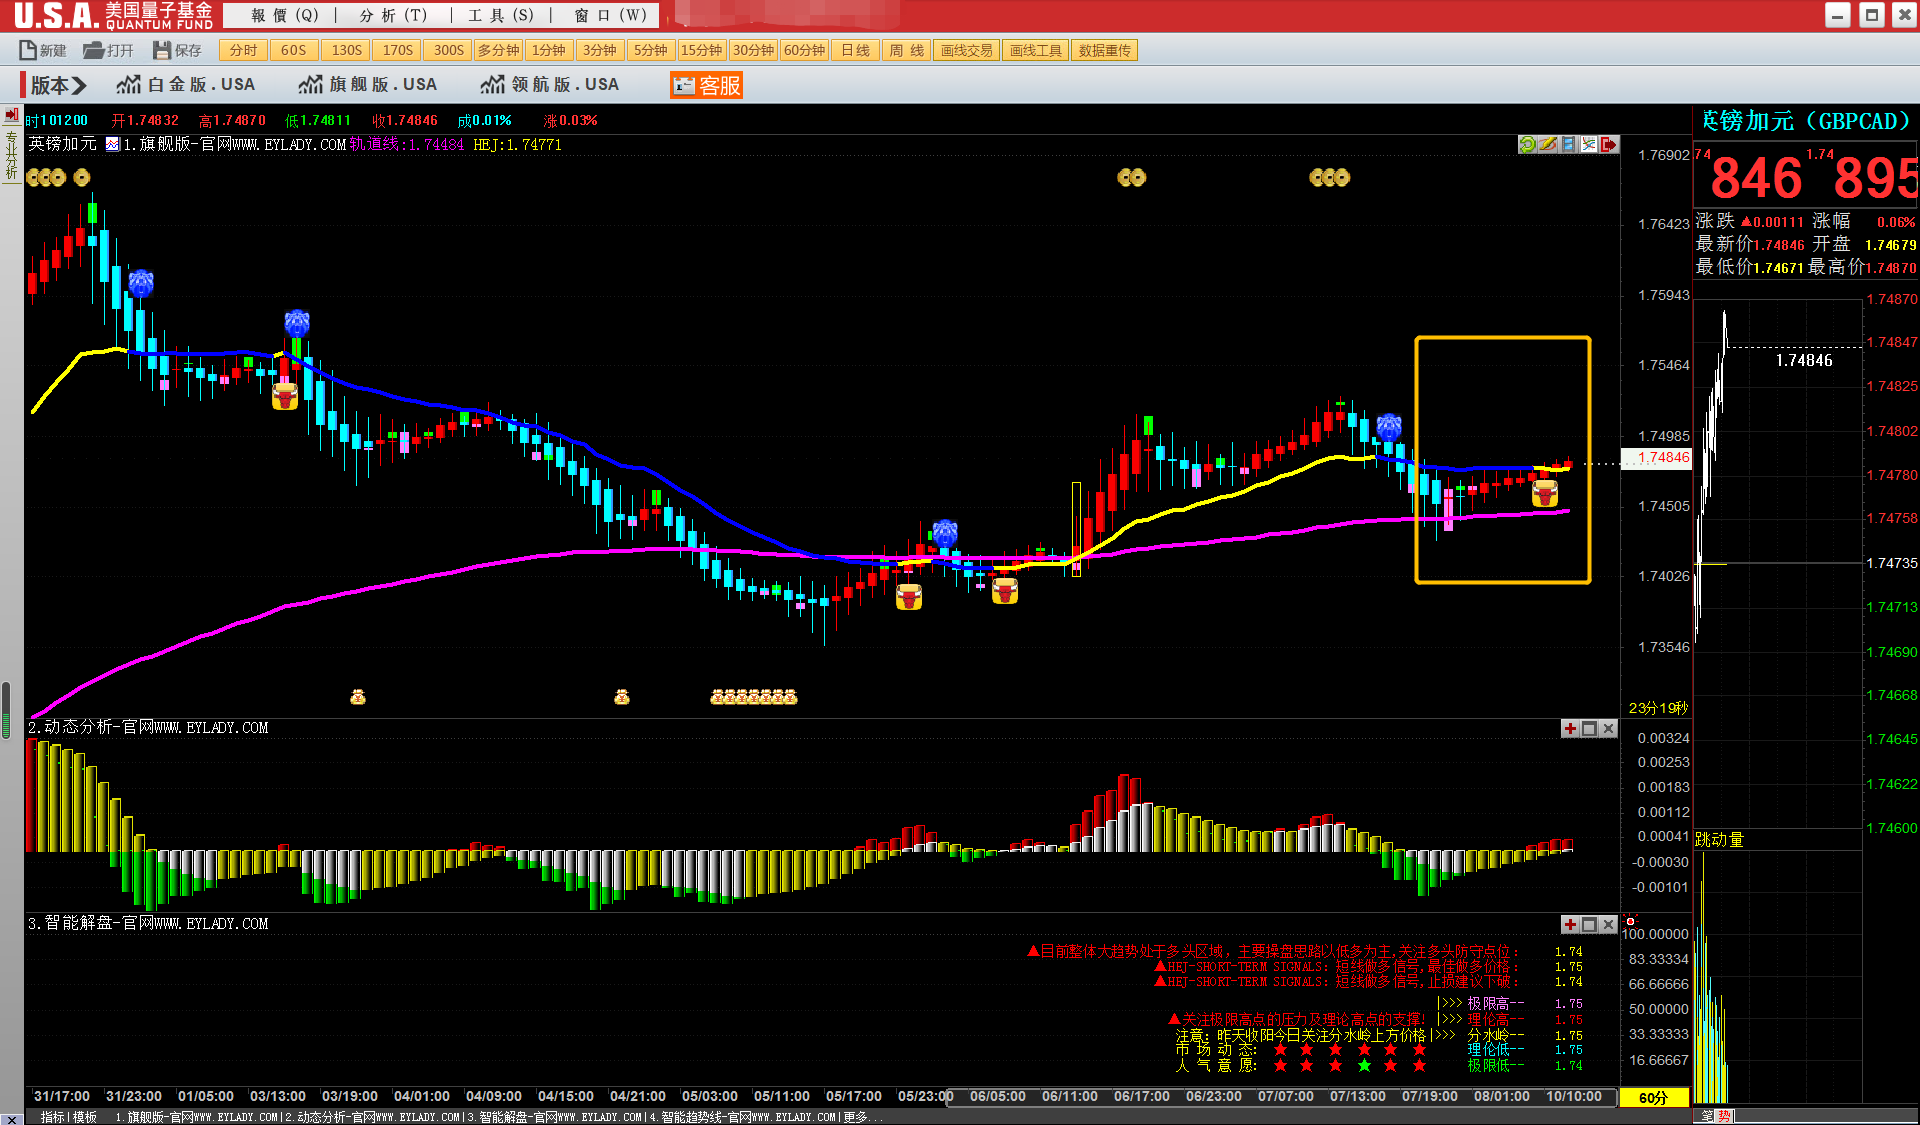The height and width of the screenshot is (1125, 1920).
Task: Click the 保存 save disk icon
Action: pos(162,50)
